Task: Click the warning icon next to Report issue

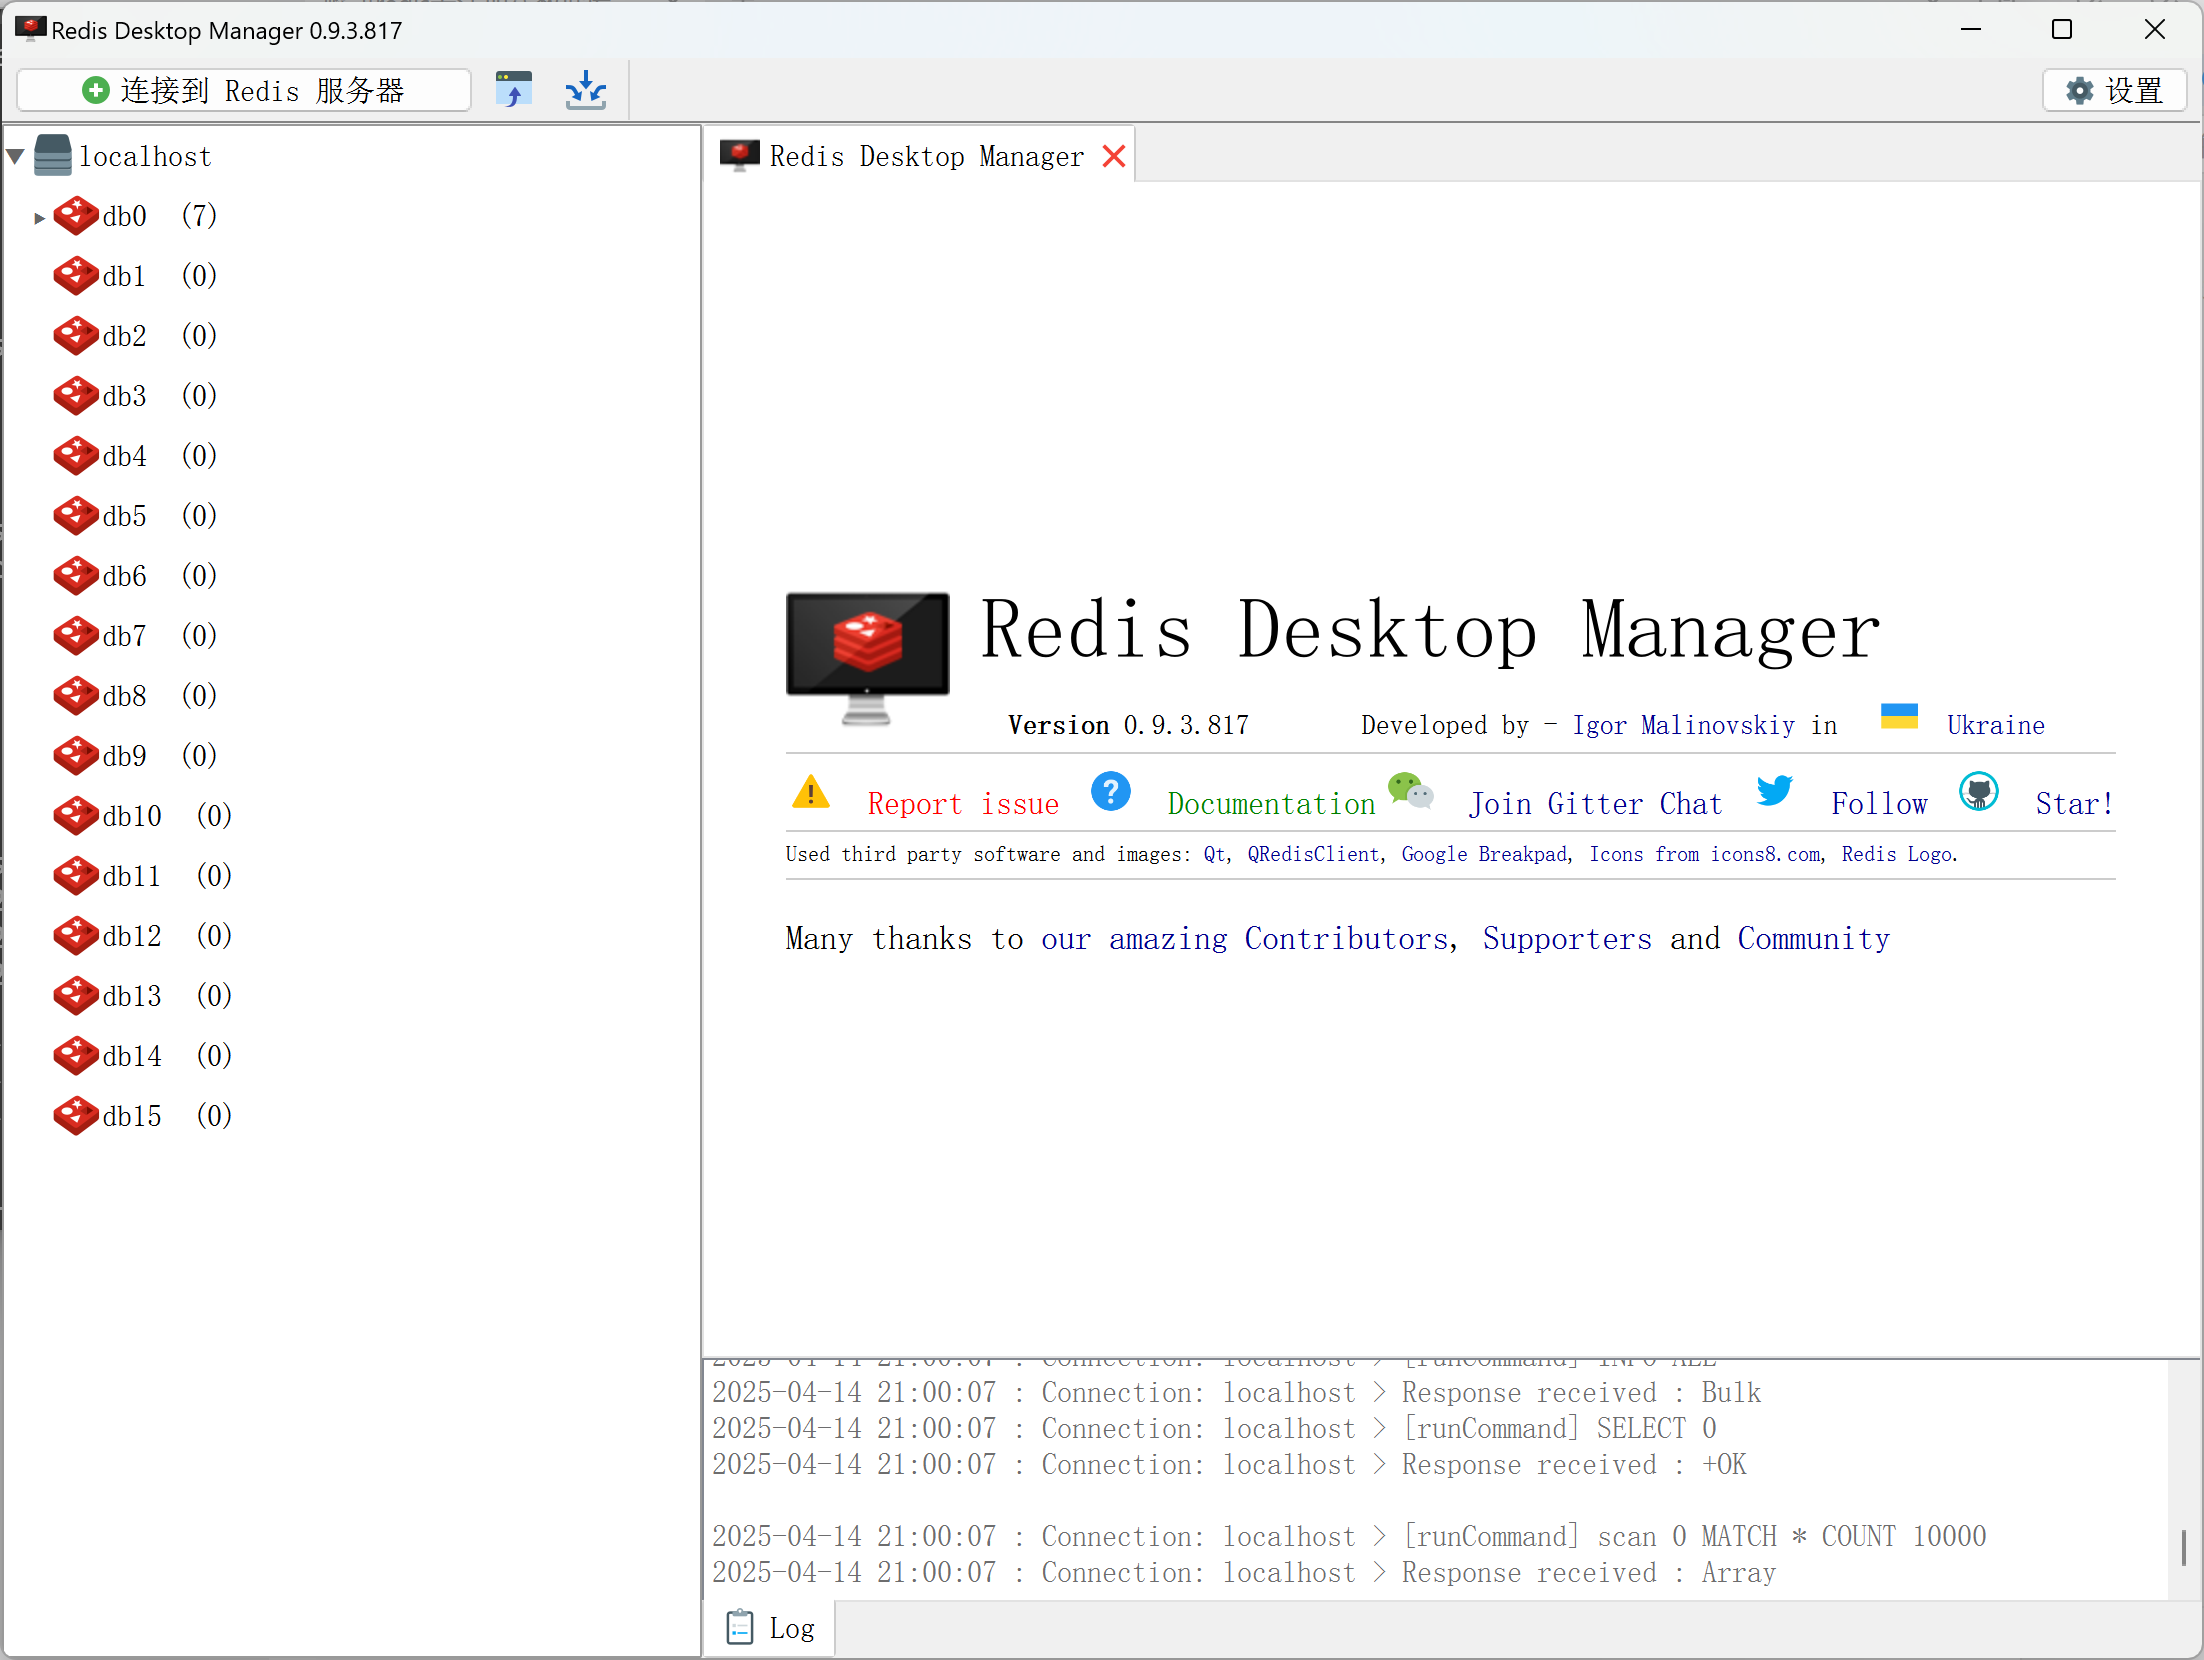Action: [x=810, y=792]
